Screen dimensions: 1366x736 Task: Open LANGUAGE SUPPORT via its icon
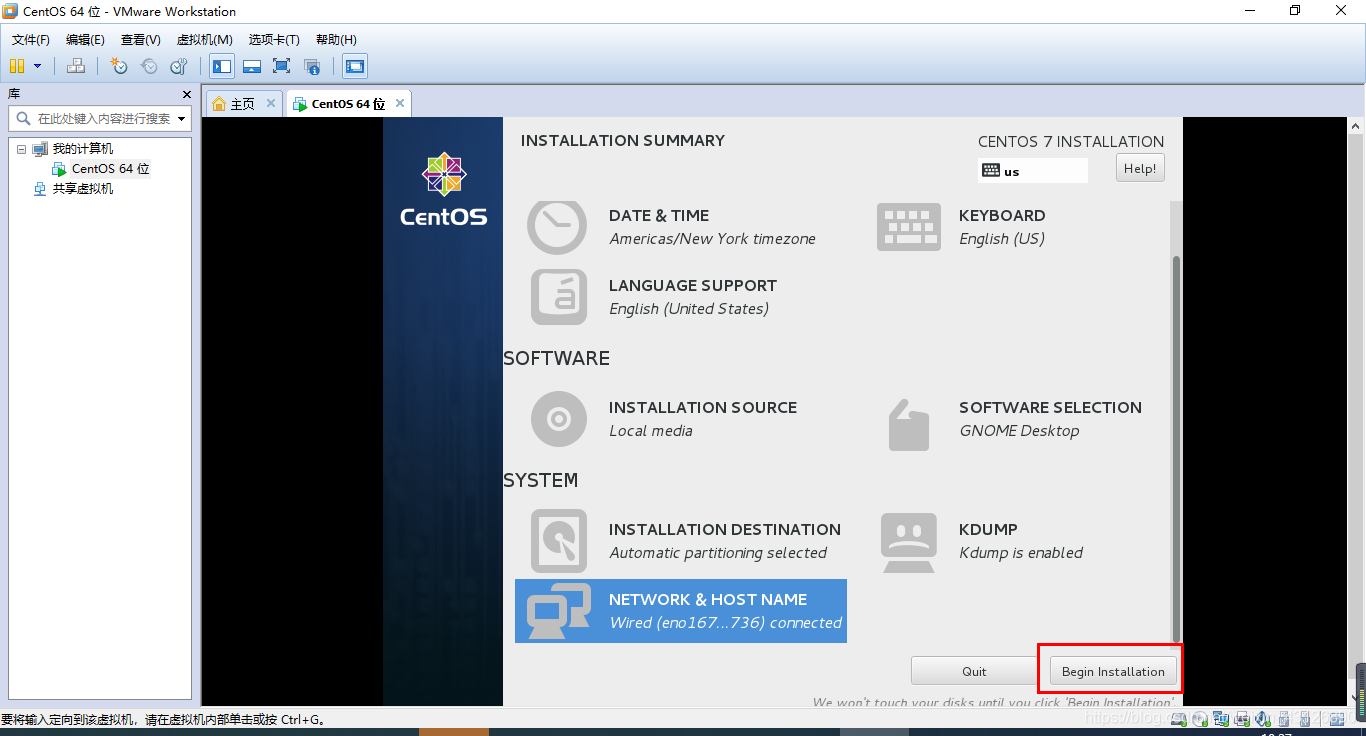[559, 297]
